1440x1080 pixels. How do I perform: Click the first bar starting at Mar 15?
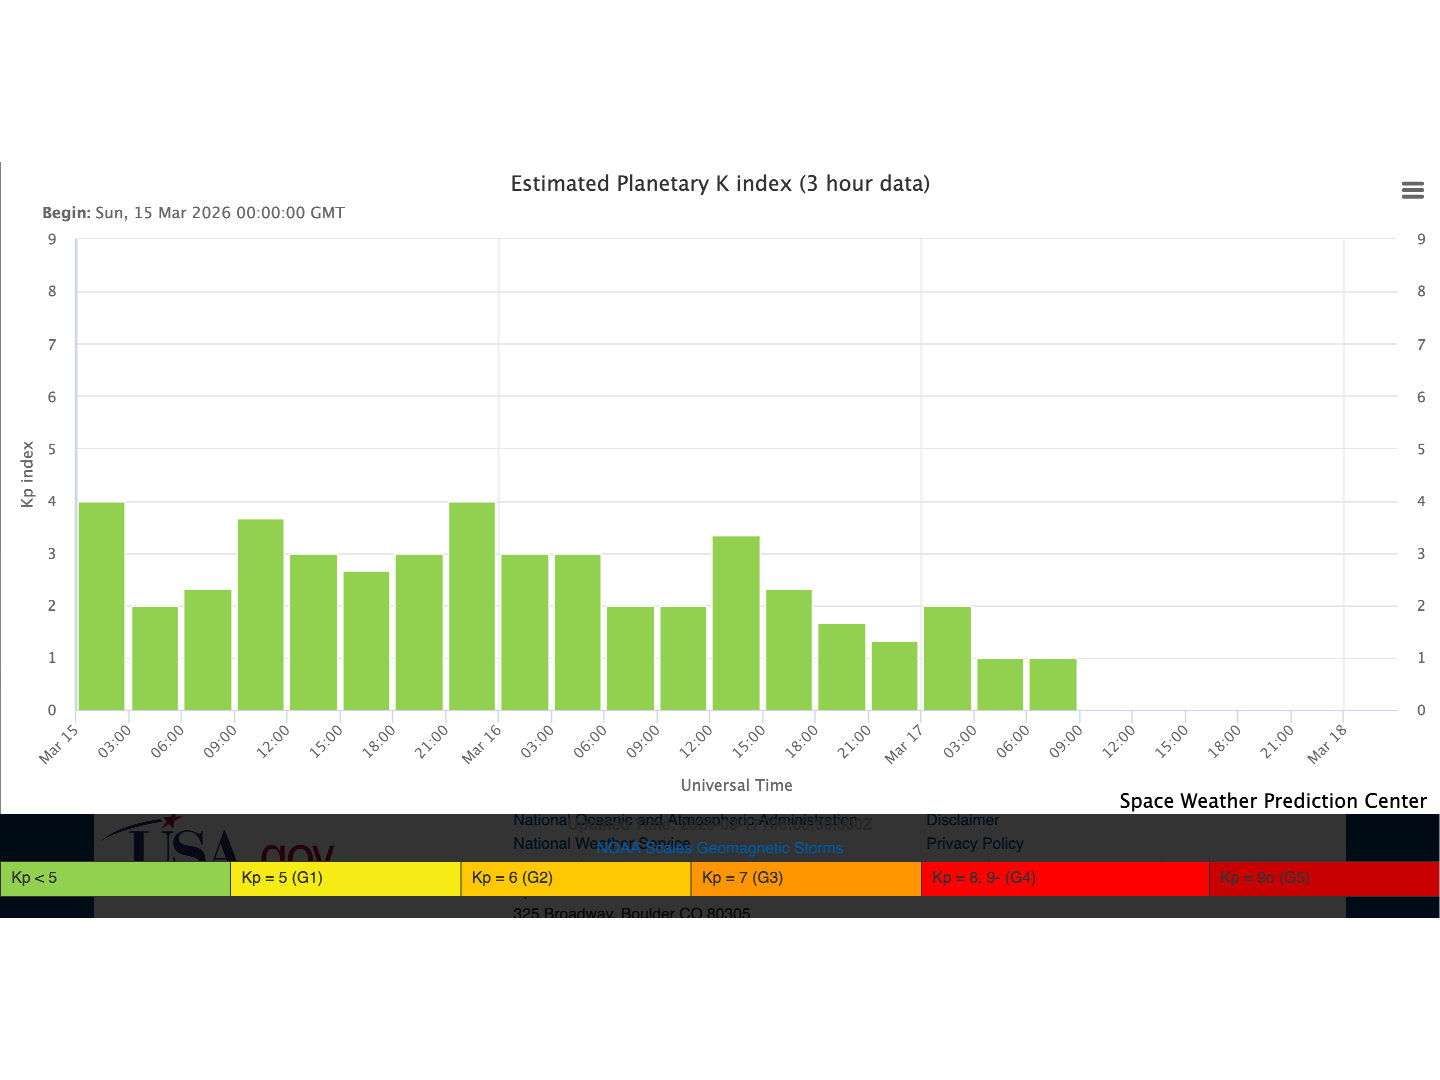click(x=101, y=606)
